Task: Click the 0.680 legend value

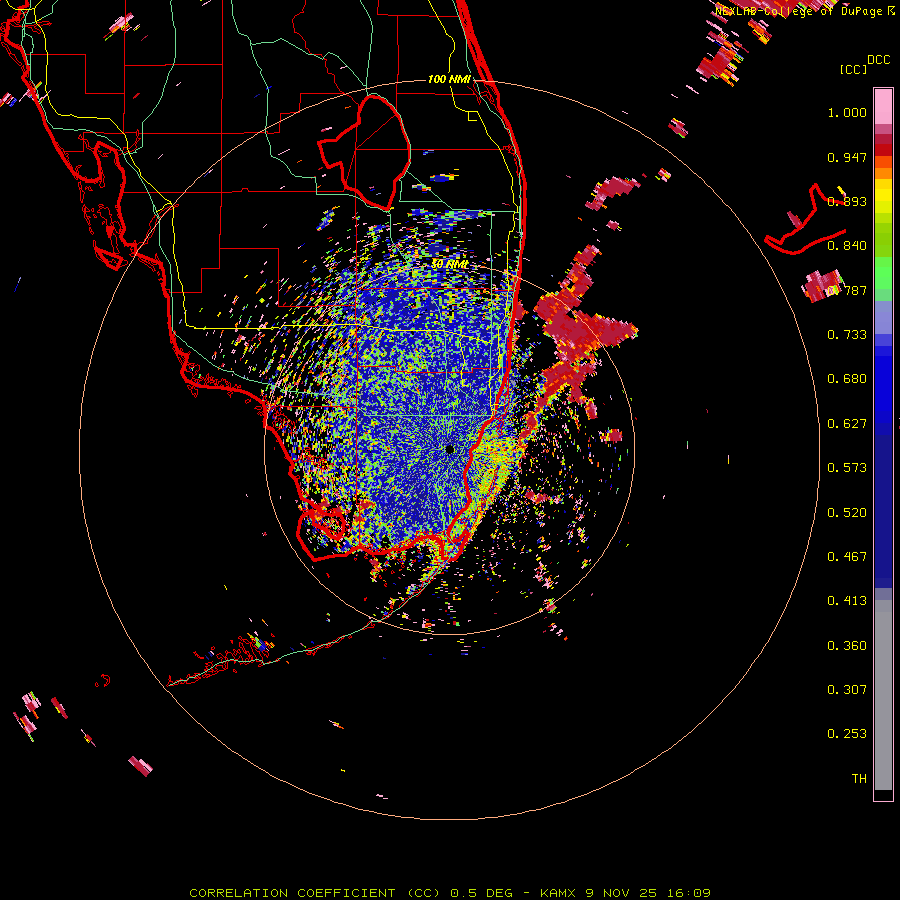Action: (847, 379)
